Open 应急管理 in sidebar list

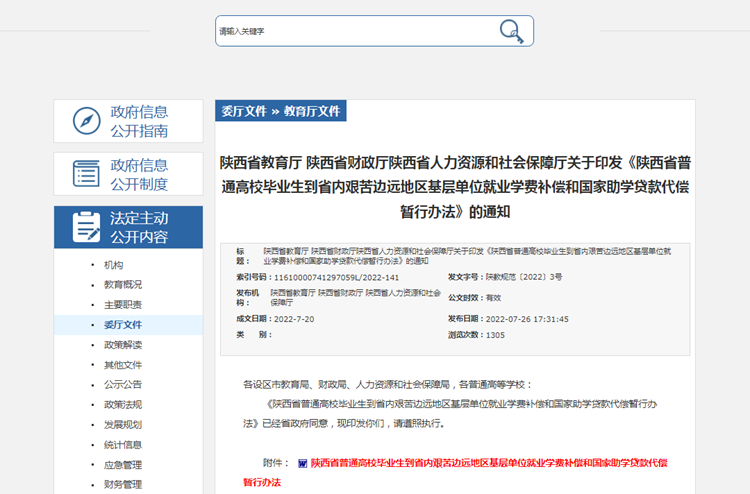123,465
